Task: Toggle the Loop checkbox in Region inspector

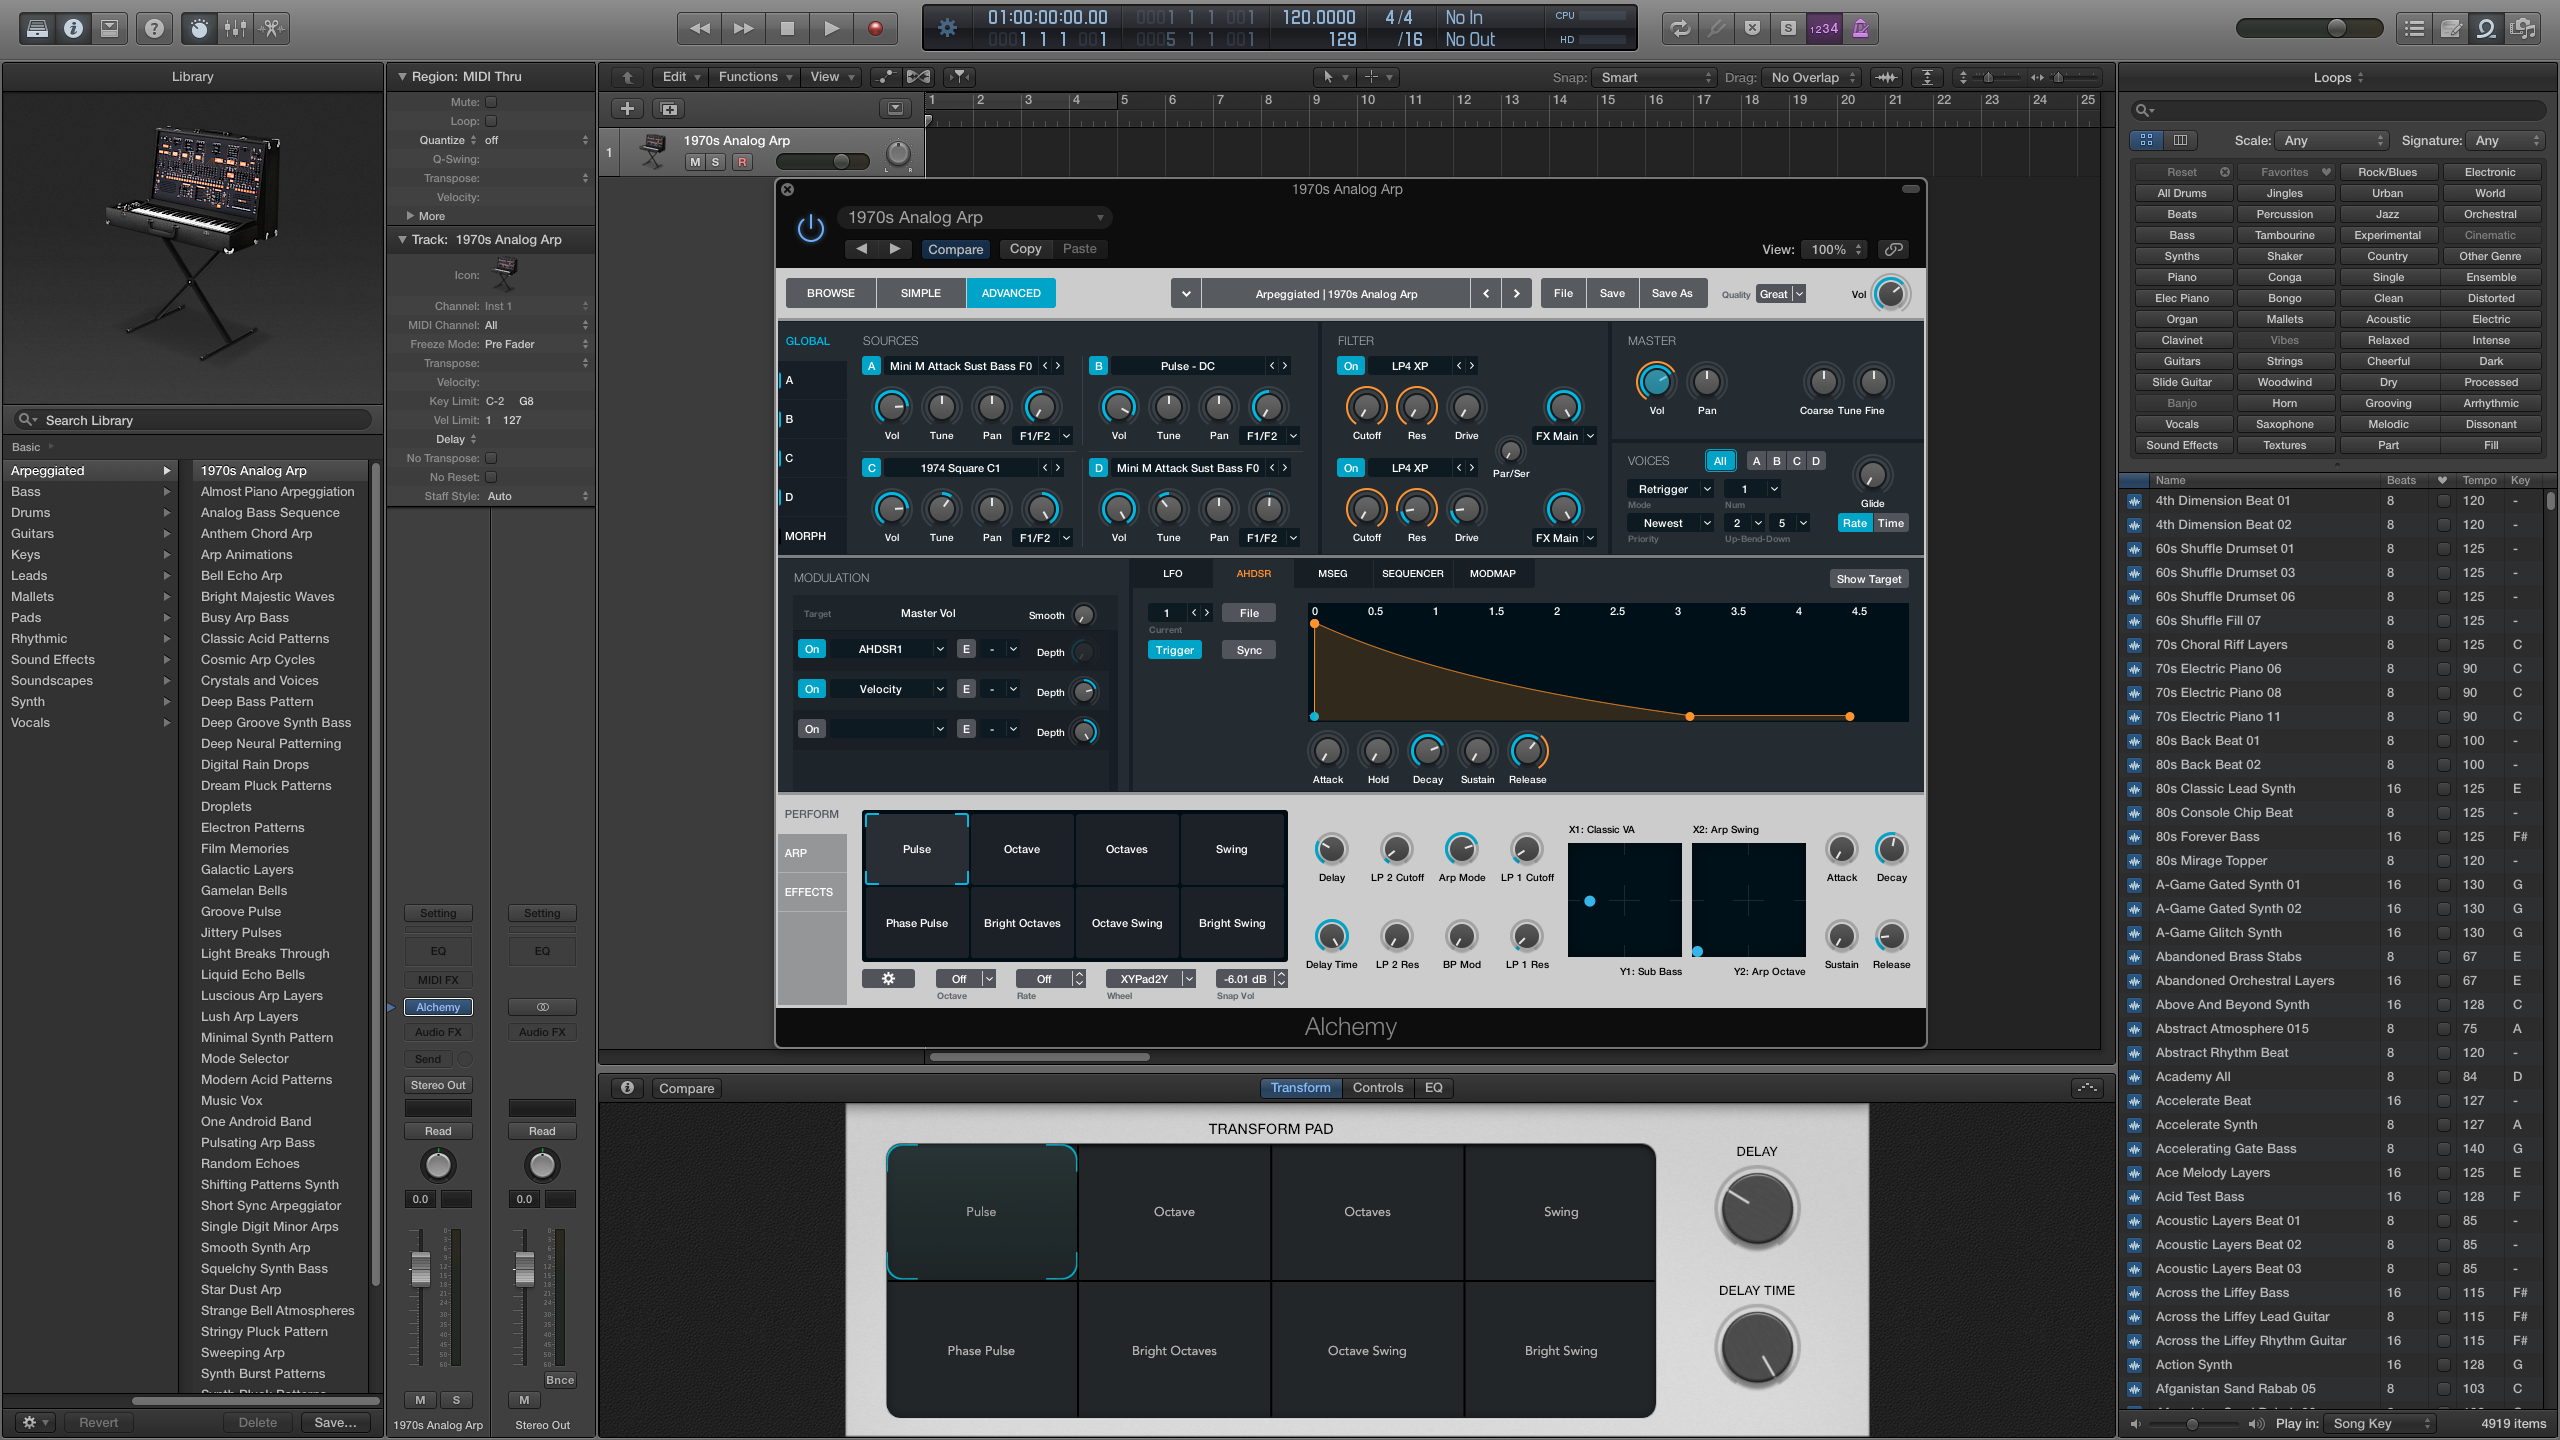Action: [x=491, y=120]
